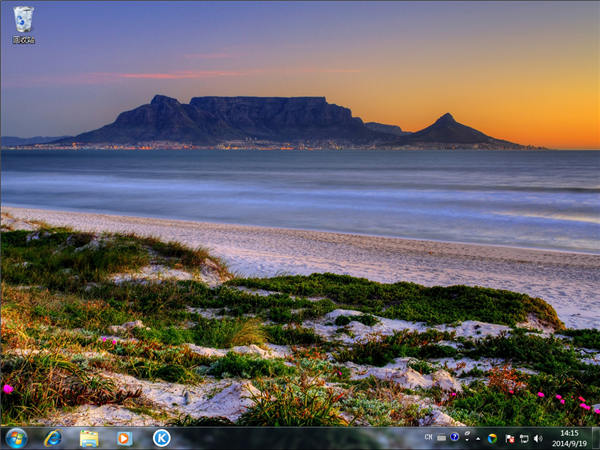Open the Windows Start menu orb

point(16,438)
